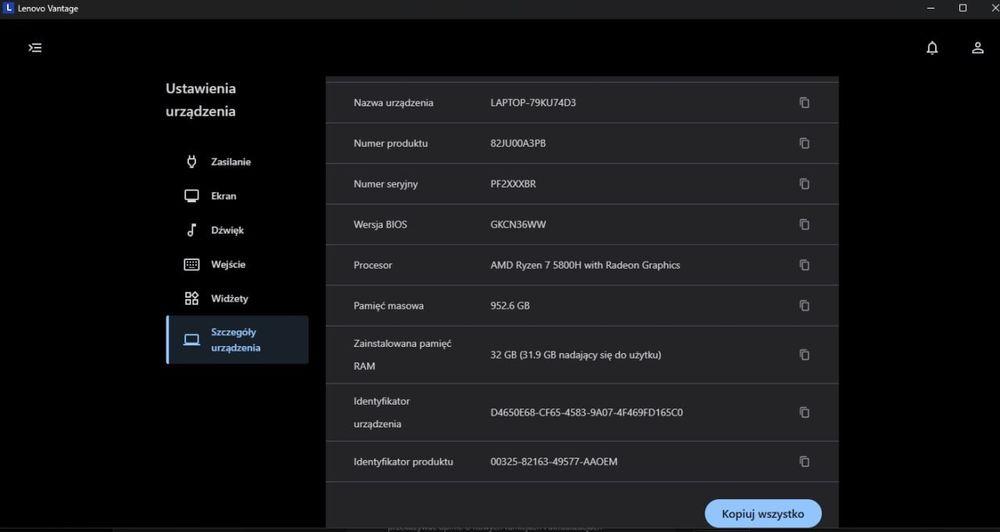Click the Wersja BIOS label
Viewport: 1000px width, 532px height.
click(x=380, y=225)
